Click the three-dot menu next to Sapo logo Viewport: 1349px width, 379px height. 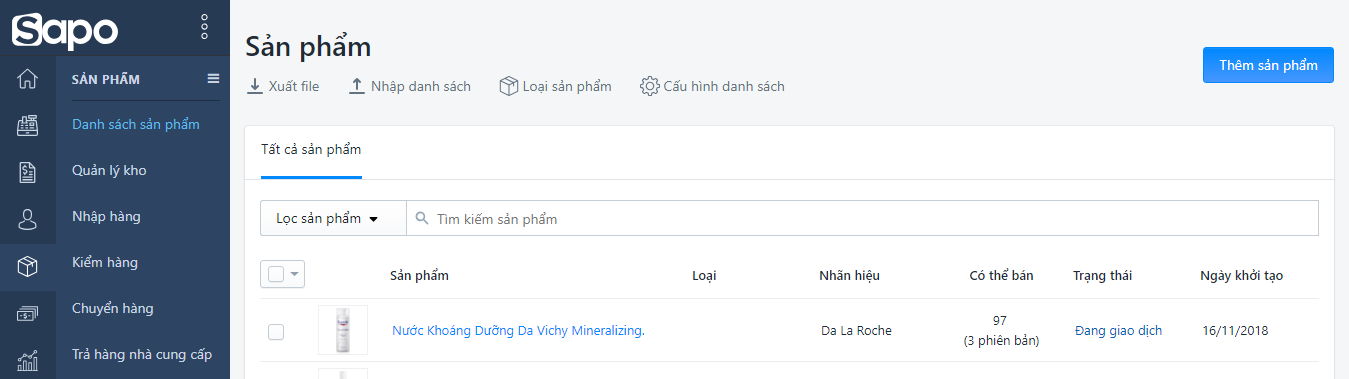pos(204,27)
